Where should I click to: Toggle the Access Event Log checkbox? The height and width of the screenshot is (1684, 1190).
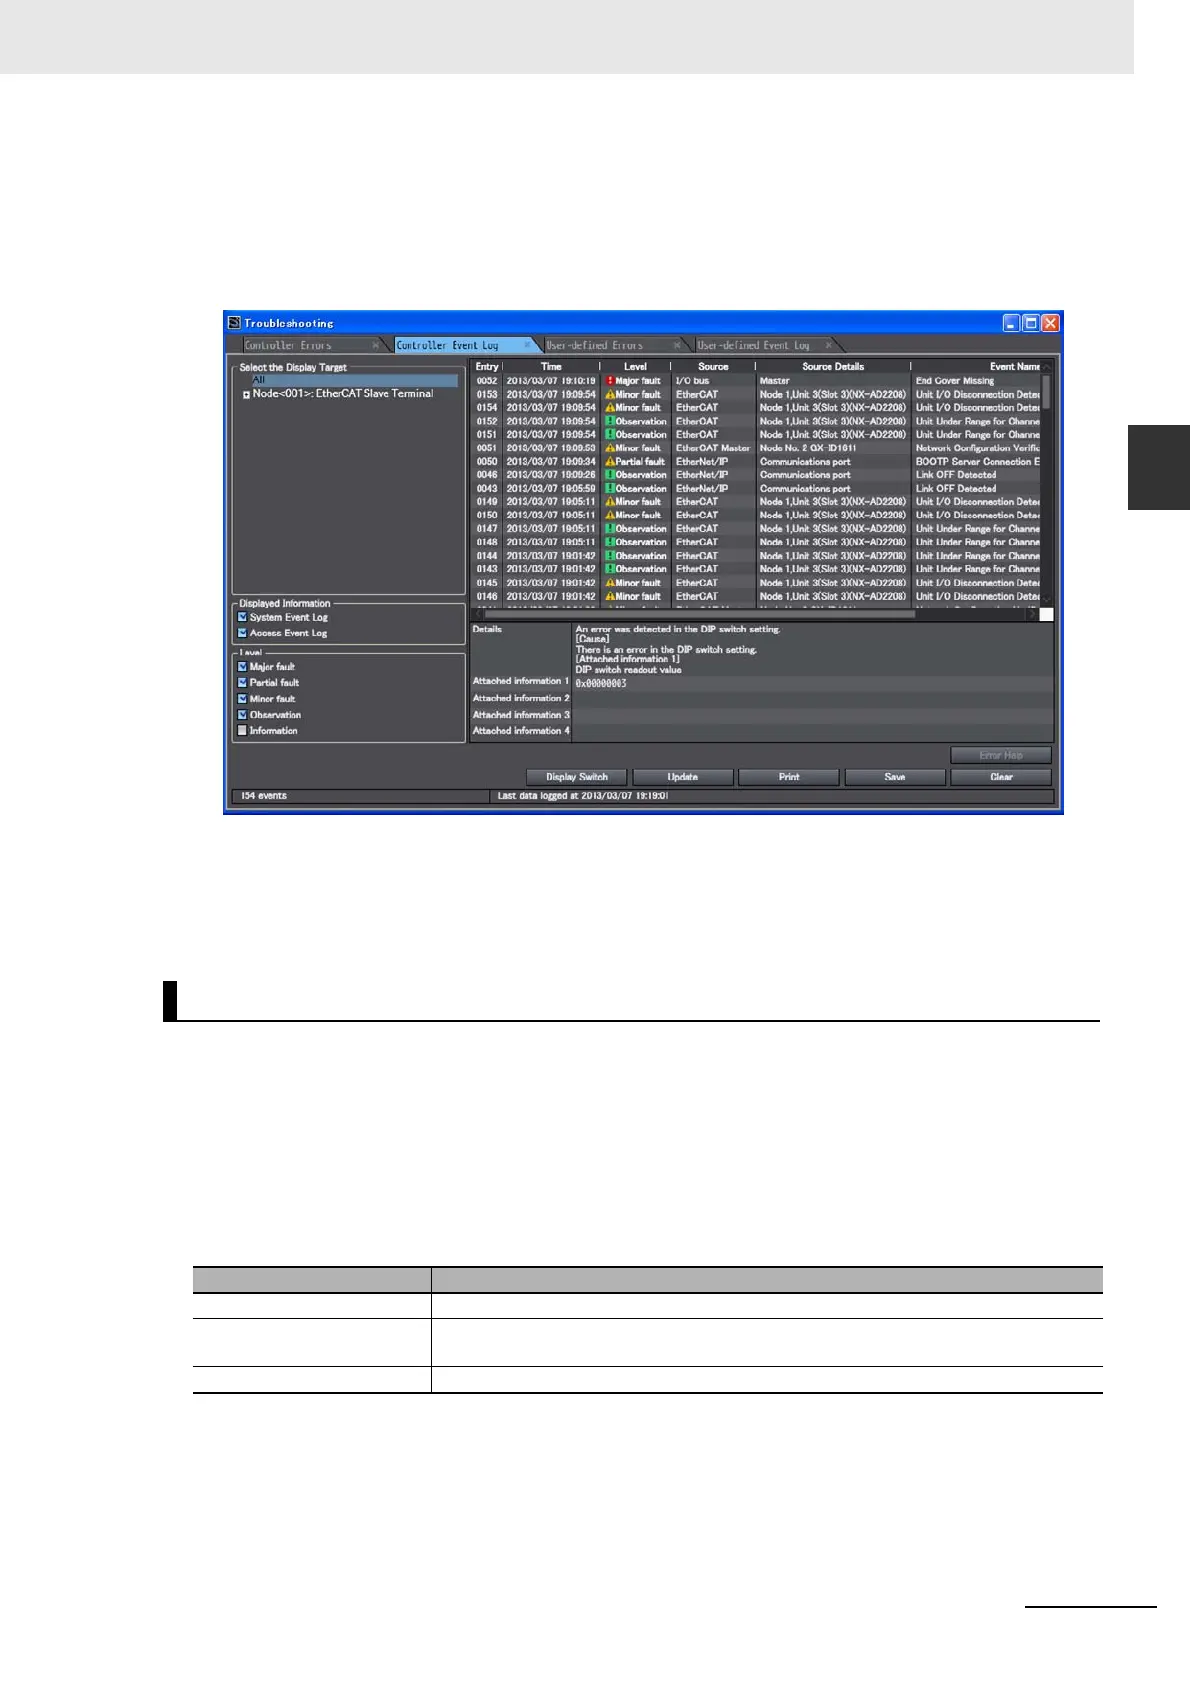click(x=242, y=633)
